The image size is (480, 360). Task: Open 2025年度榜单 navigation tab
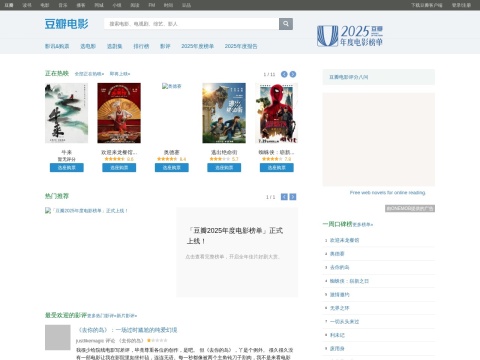tap(197, 46)
